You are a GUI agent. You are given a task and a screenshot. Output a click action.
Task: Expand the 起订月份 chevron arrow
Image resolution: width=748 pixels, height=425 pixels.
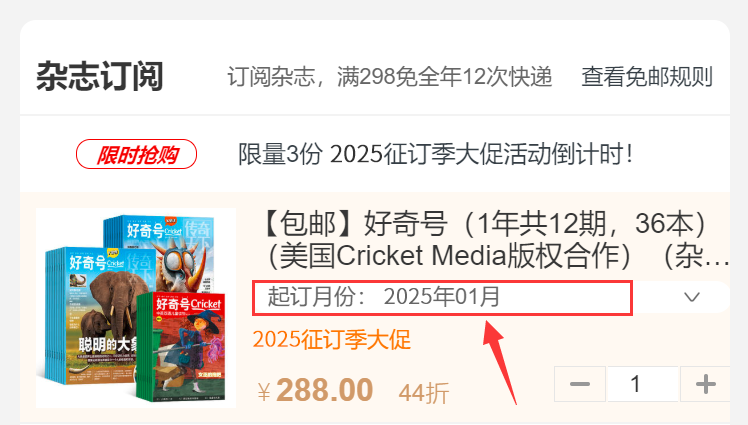[692, 297]
